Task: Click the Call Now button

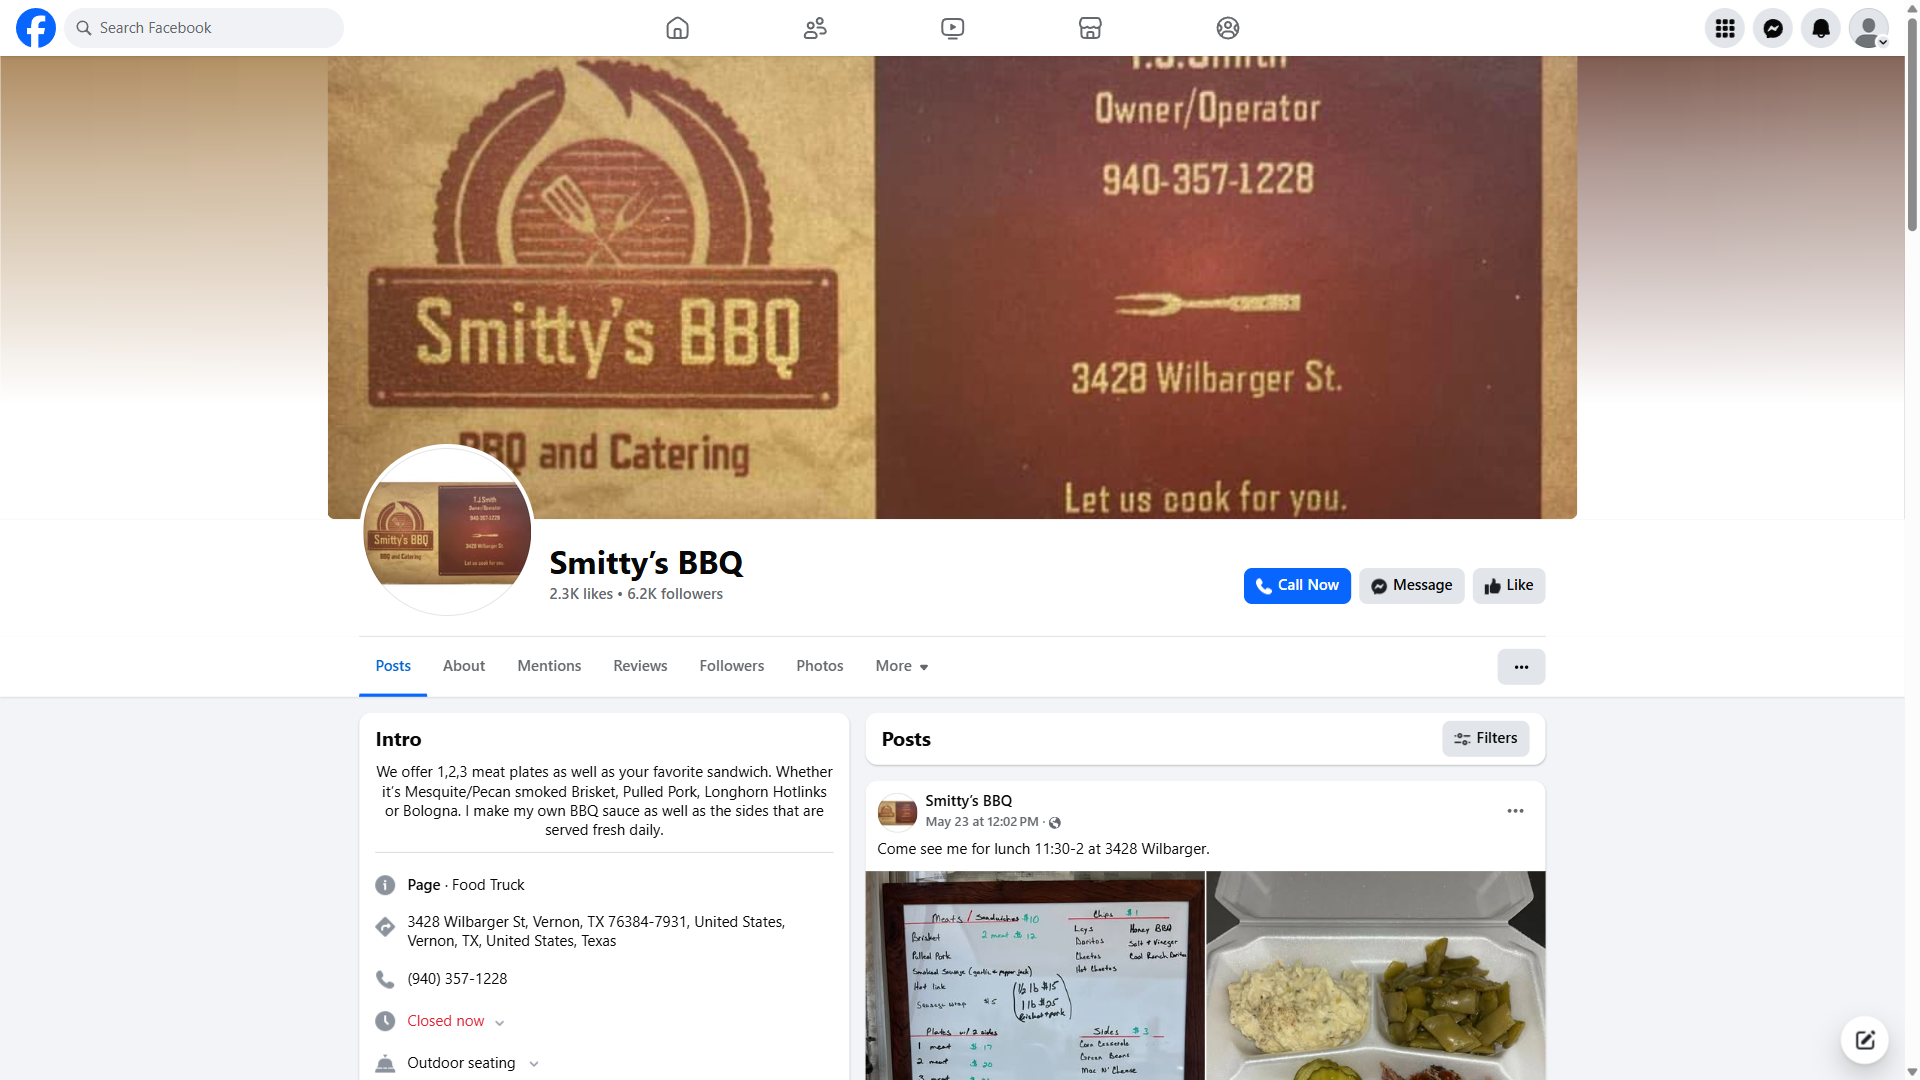Action: 1296,586
